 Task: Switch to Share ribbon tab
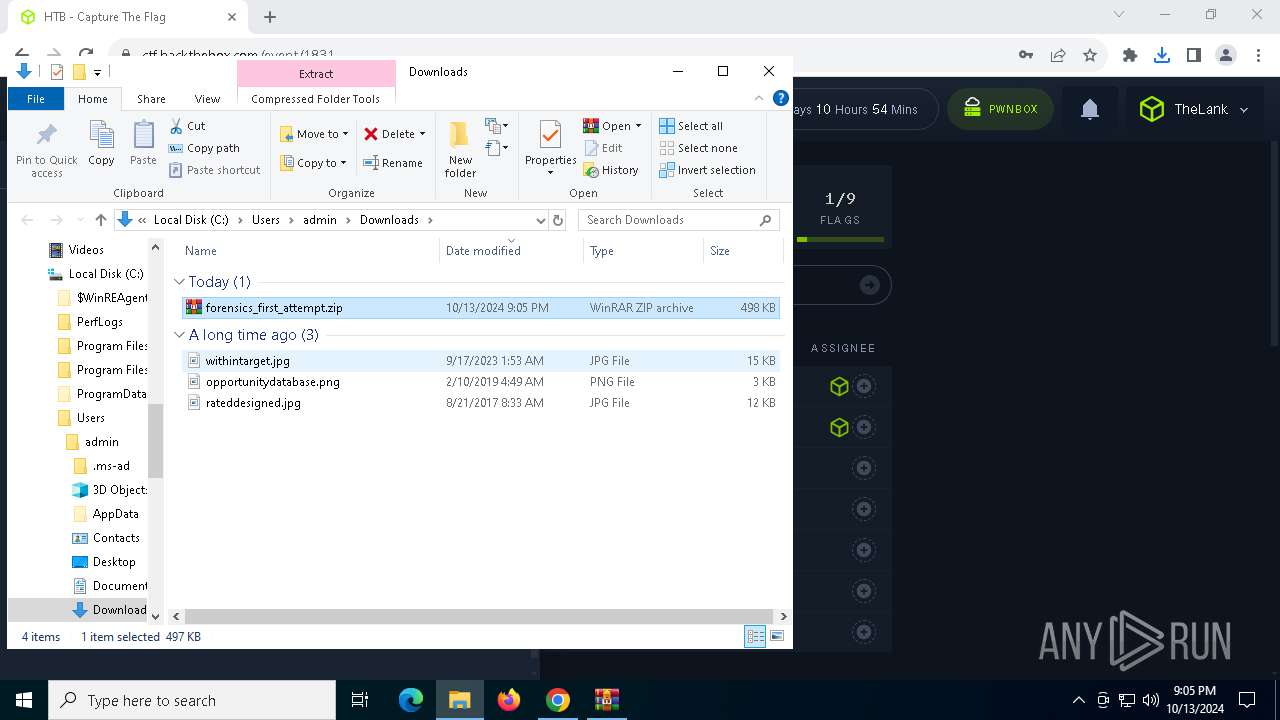[x=151, y=99]
